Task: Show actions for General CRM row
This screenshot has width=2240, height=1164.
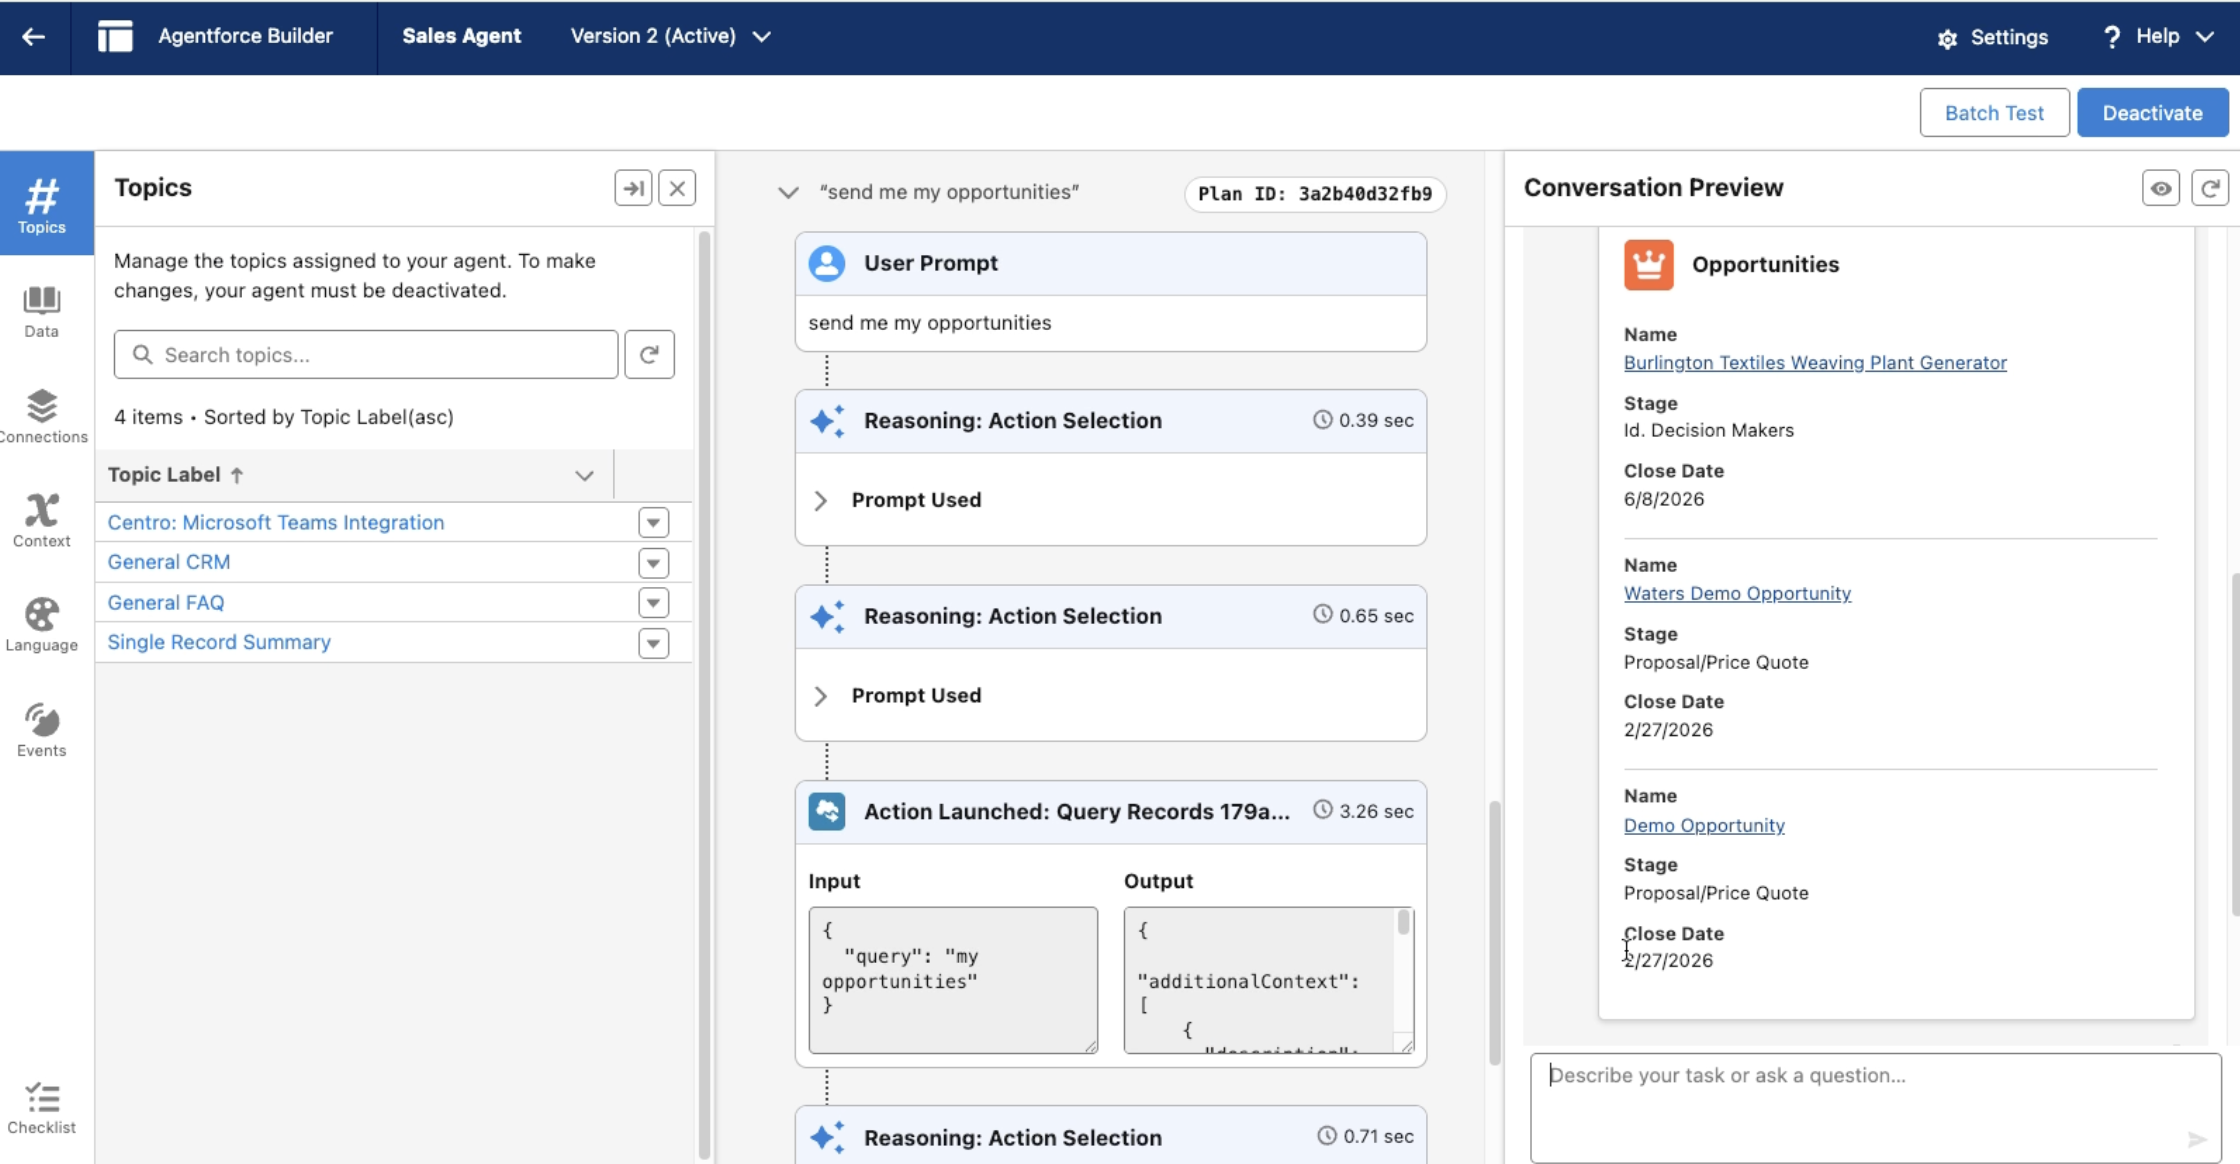Action: click(653, 563)
